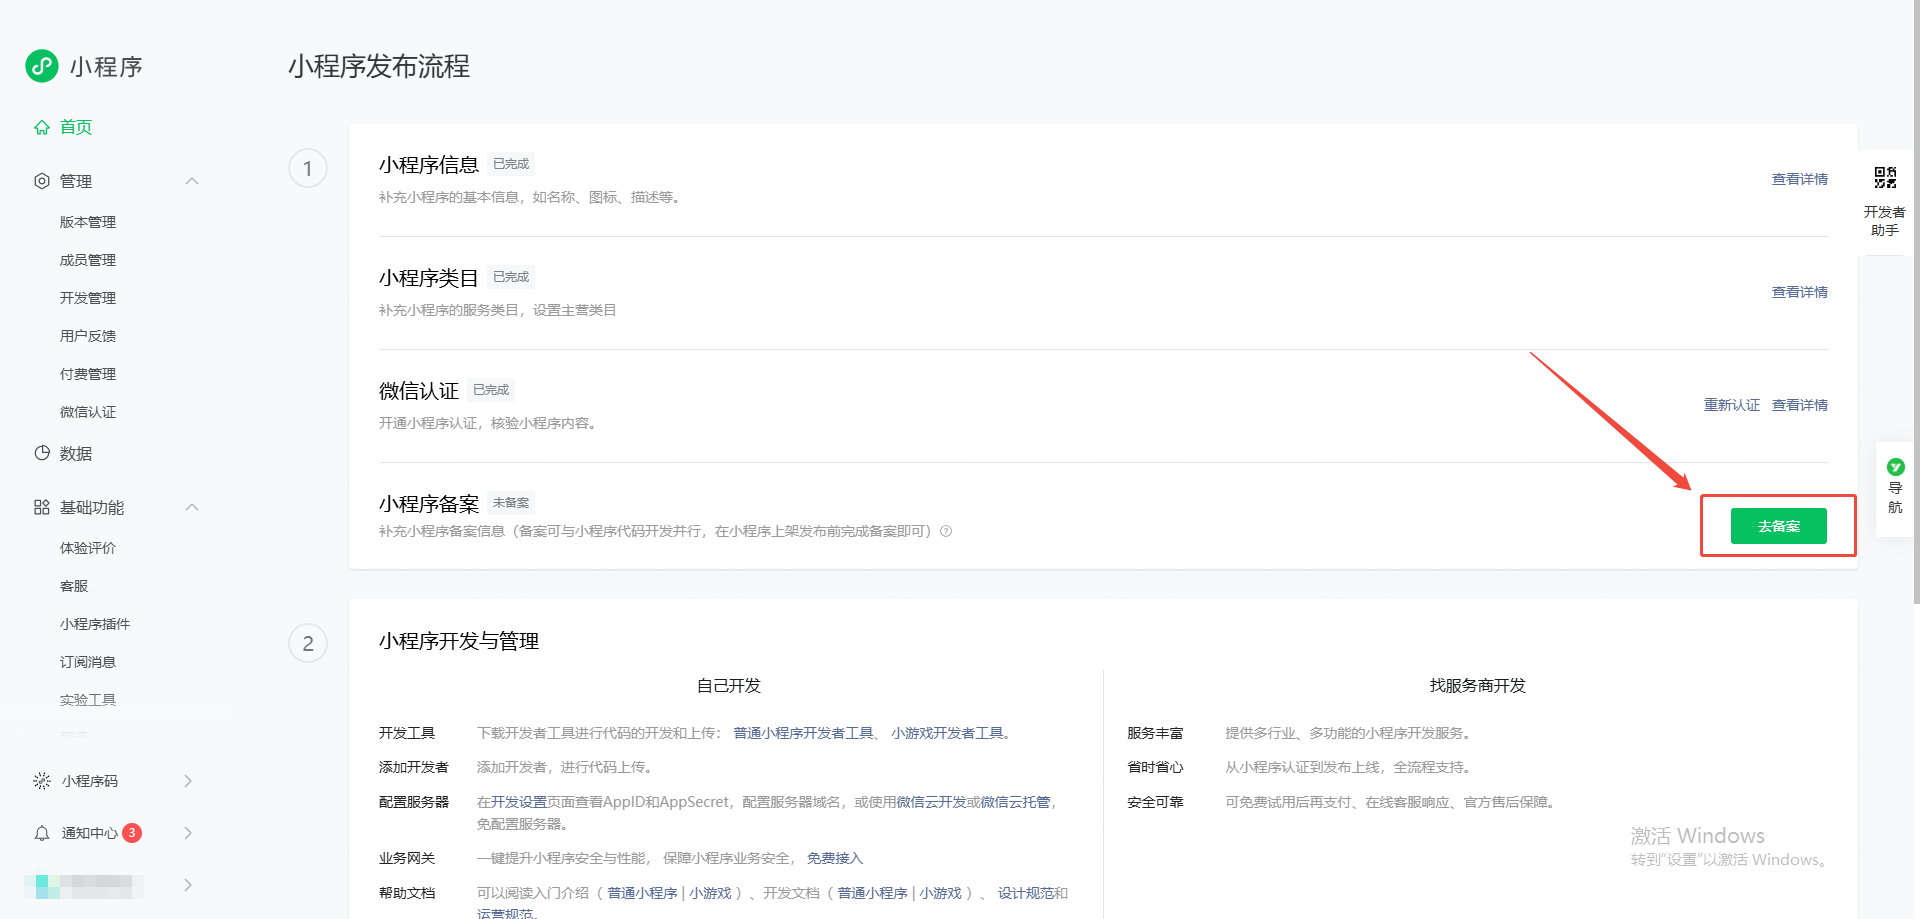Click the 导航 green check icon
This screenshot has height=919, width=1920.
coord(1895,467)
